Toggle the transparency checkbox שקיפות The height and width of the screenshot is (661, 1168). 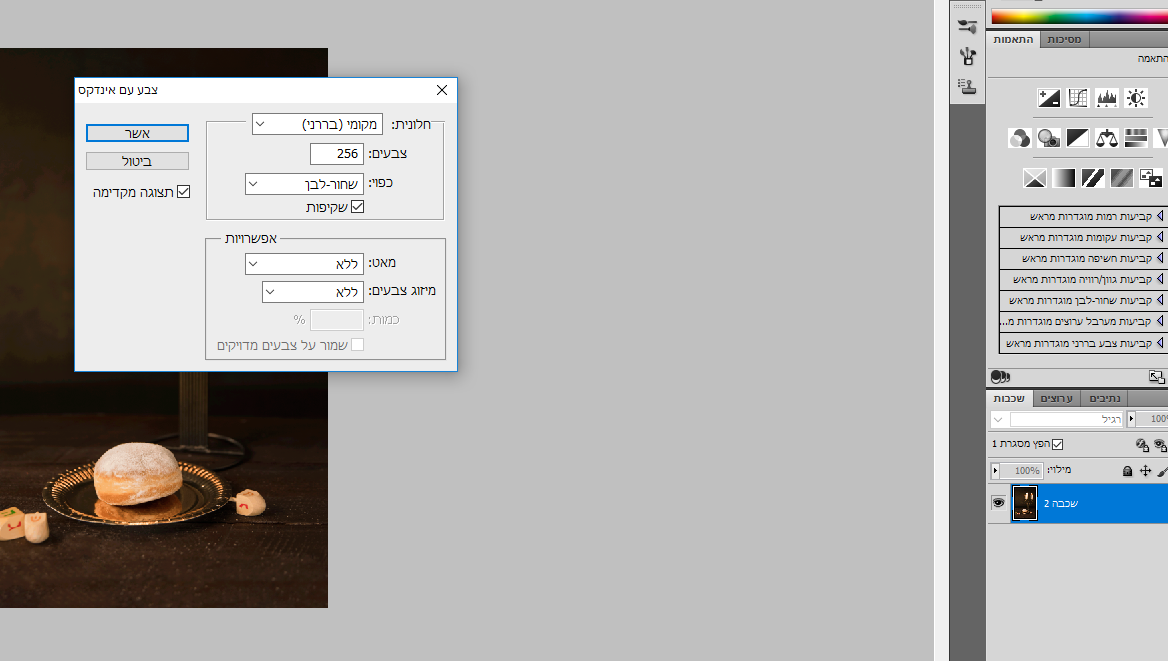point(358,206)
